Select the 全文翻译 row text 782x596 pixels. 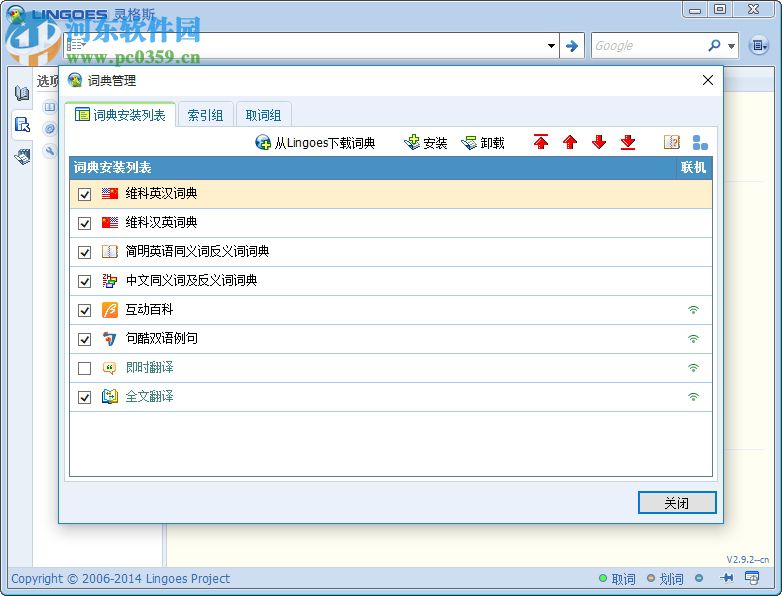pos(149,397)
